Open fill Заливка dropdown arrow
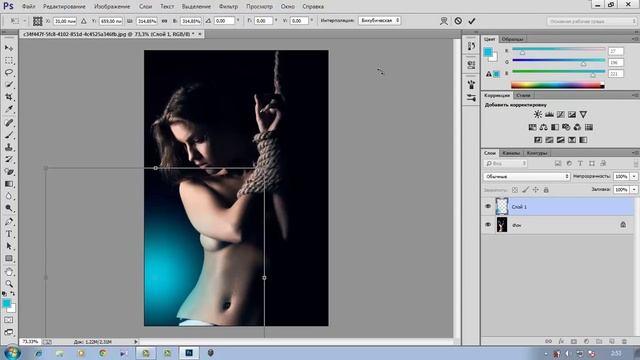 click(x=634, y=190)
